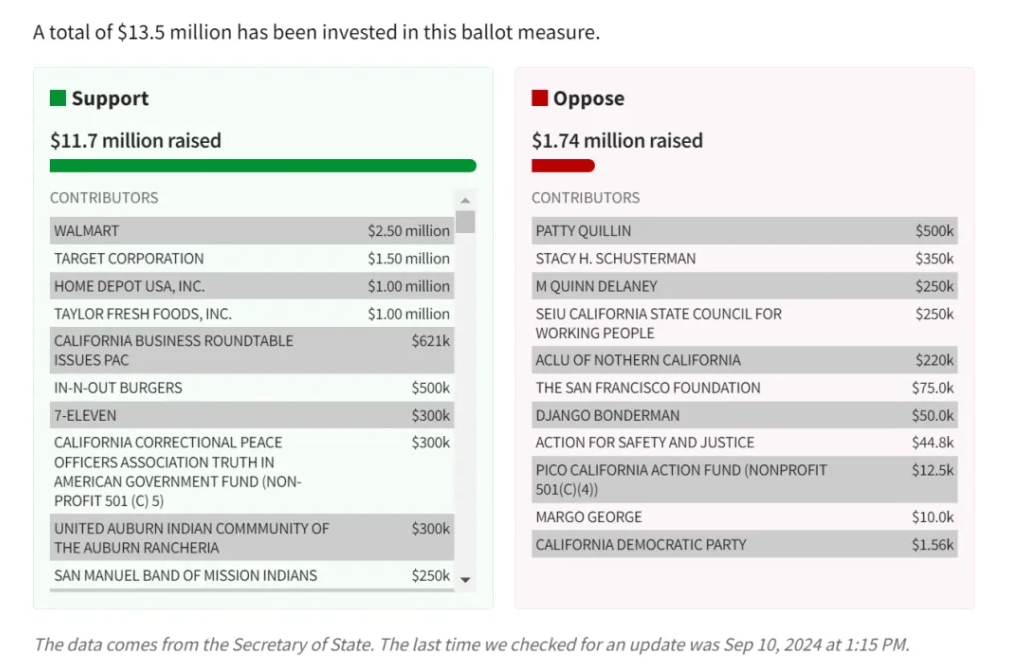Click the SAN MANUEL BAND OF MISSION INDIANS row
Viewport: 1009px width, 671px height.
click(252, 576)
